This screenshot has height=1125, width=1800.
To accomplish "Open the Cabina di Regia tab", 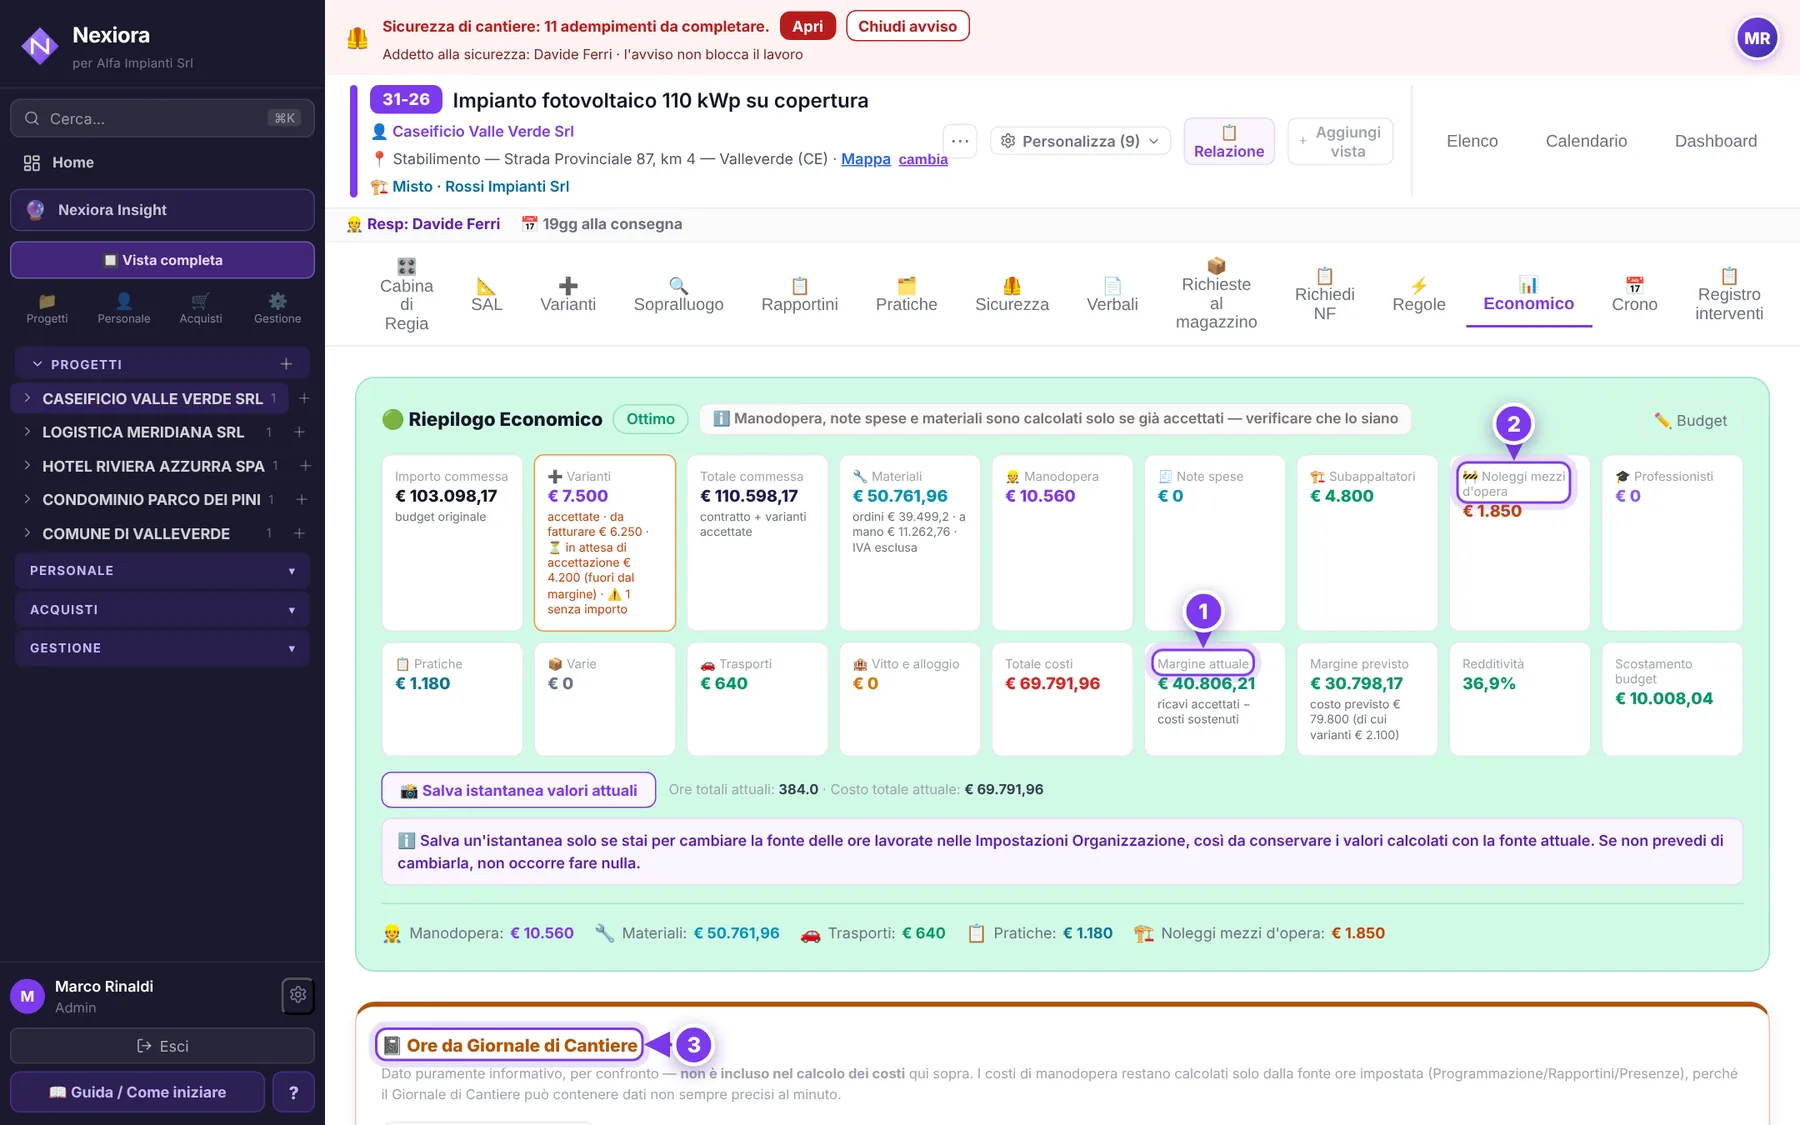I will [406, 295].
